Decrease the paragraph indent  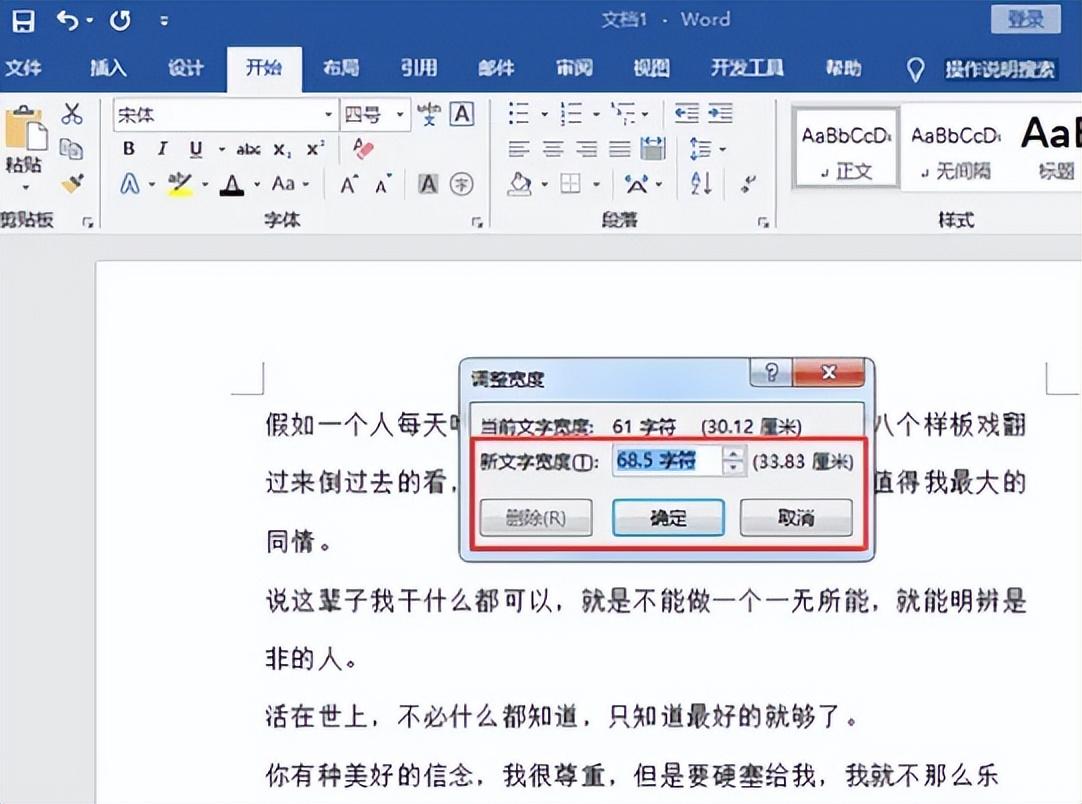[x=687, y=114]
